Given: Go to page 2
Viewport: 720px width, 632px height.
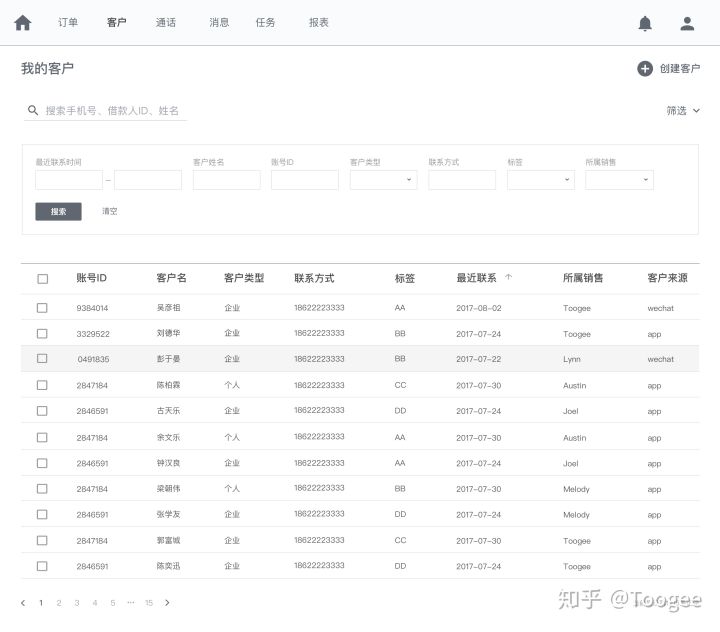Looking at the screenshot, I should 59,603.
